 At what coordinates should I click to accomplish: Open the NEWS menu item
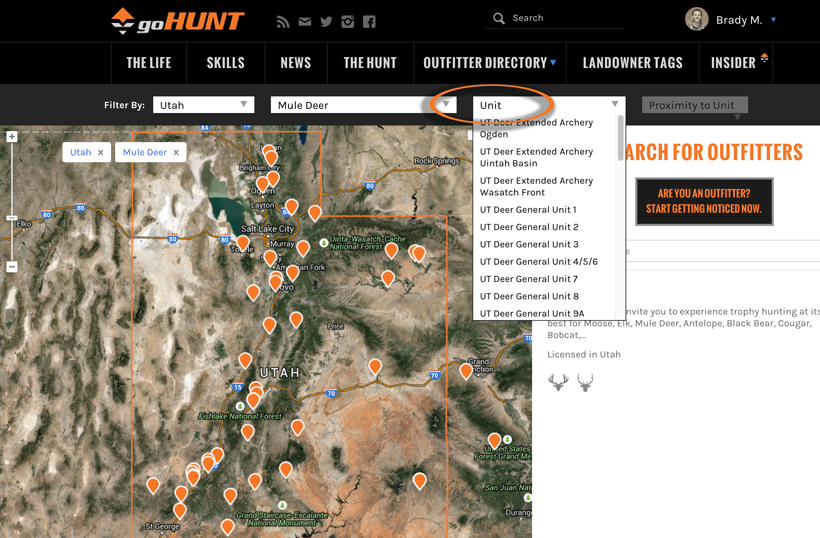(x=296, y=63)
